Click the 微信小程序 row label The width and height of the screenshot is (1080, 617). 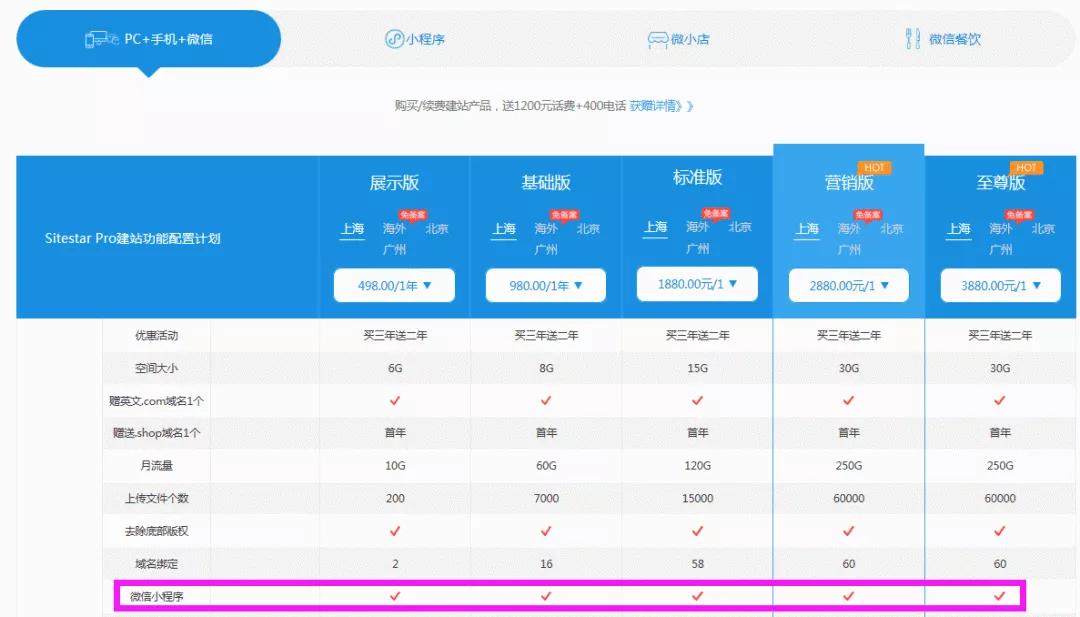click(x=156, y=596)
